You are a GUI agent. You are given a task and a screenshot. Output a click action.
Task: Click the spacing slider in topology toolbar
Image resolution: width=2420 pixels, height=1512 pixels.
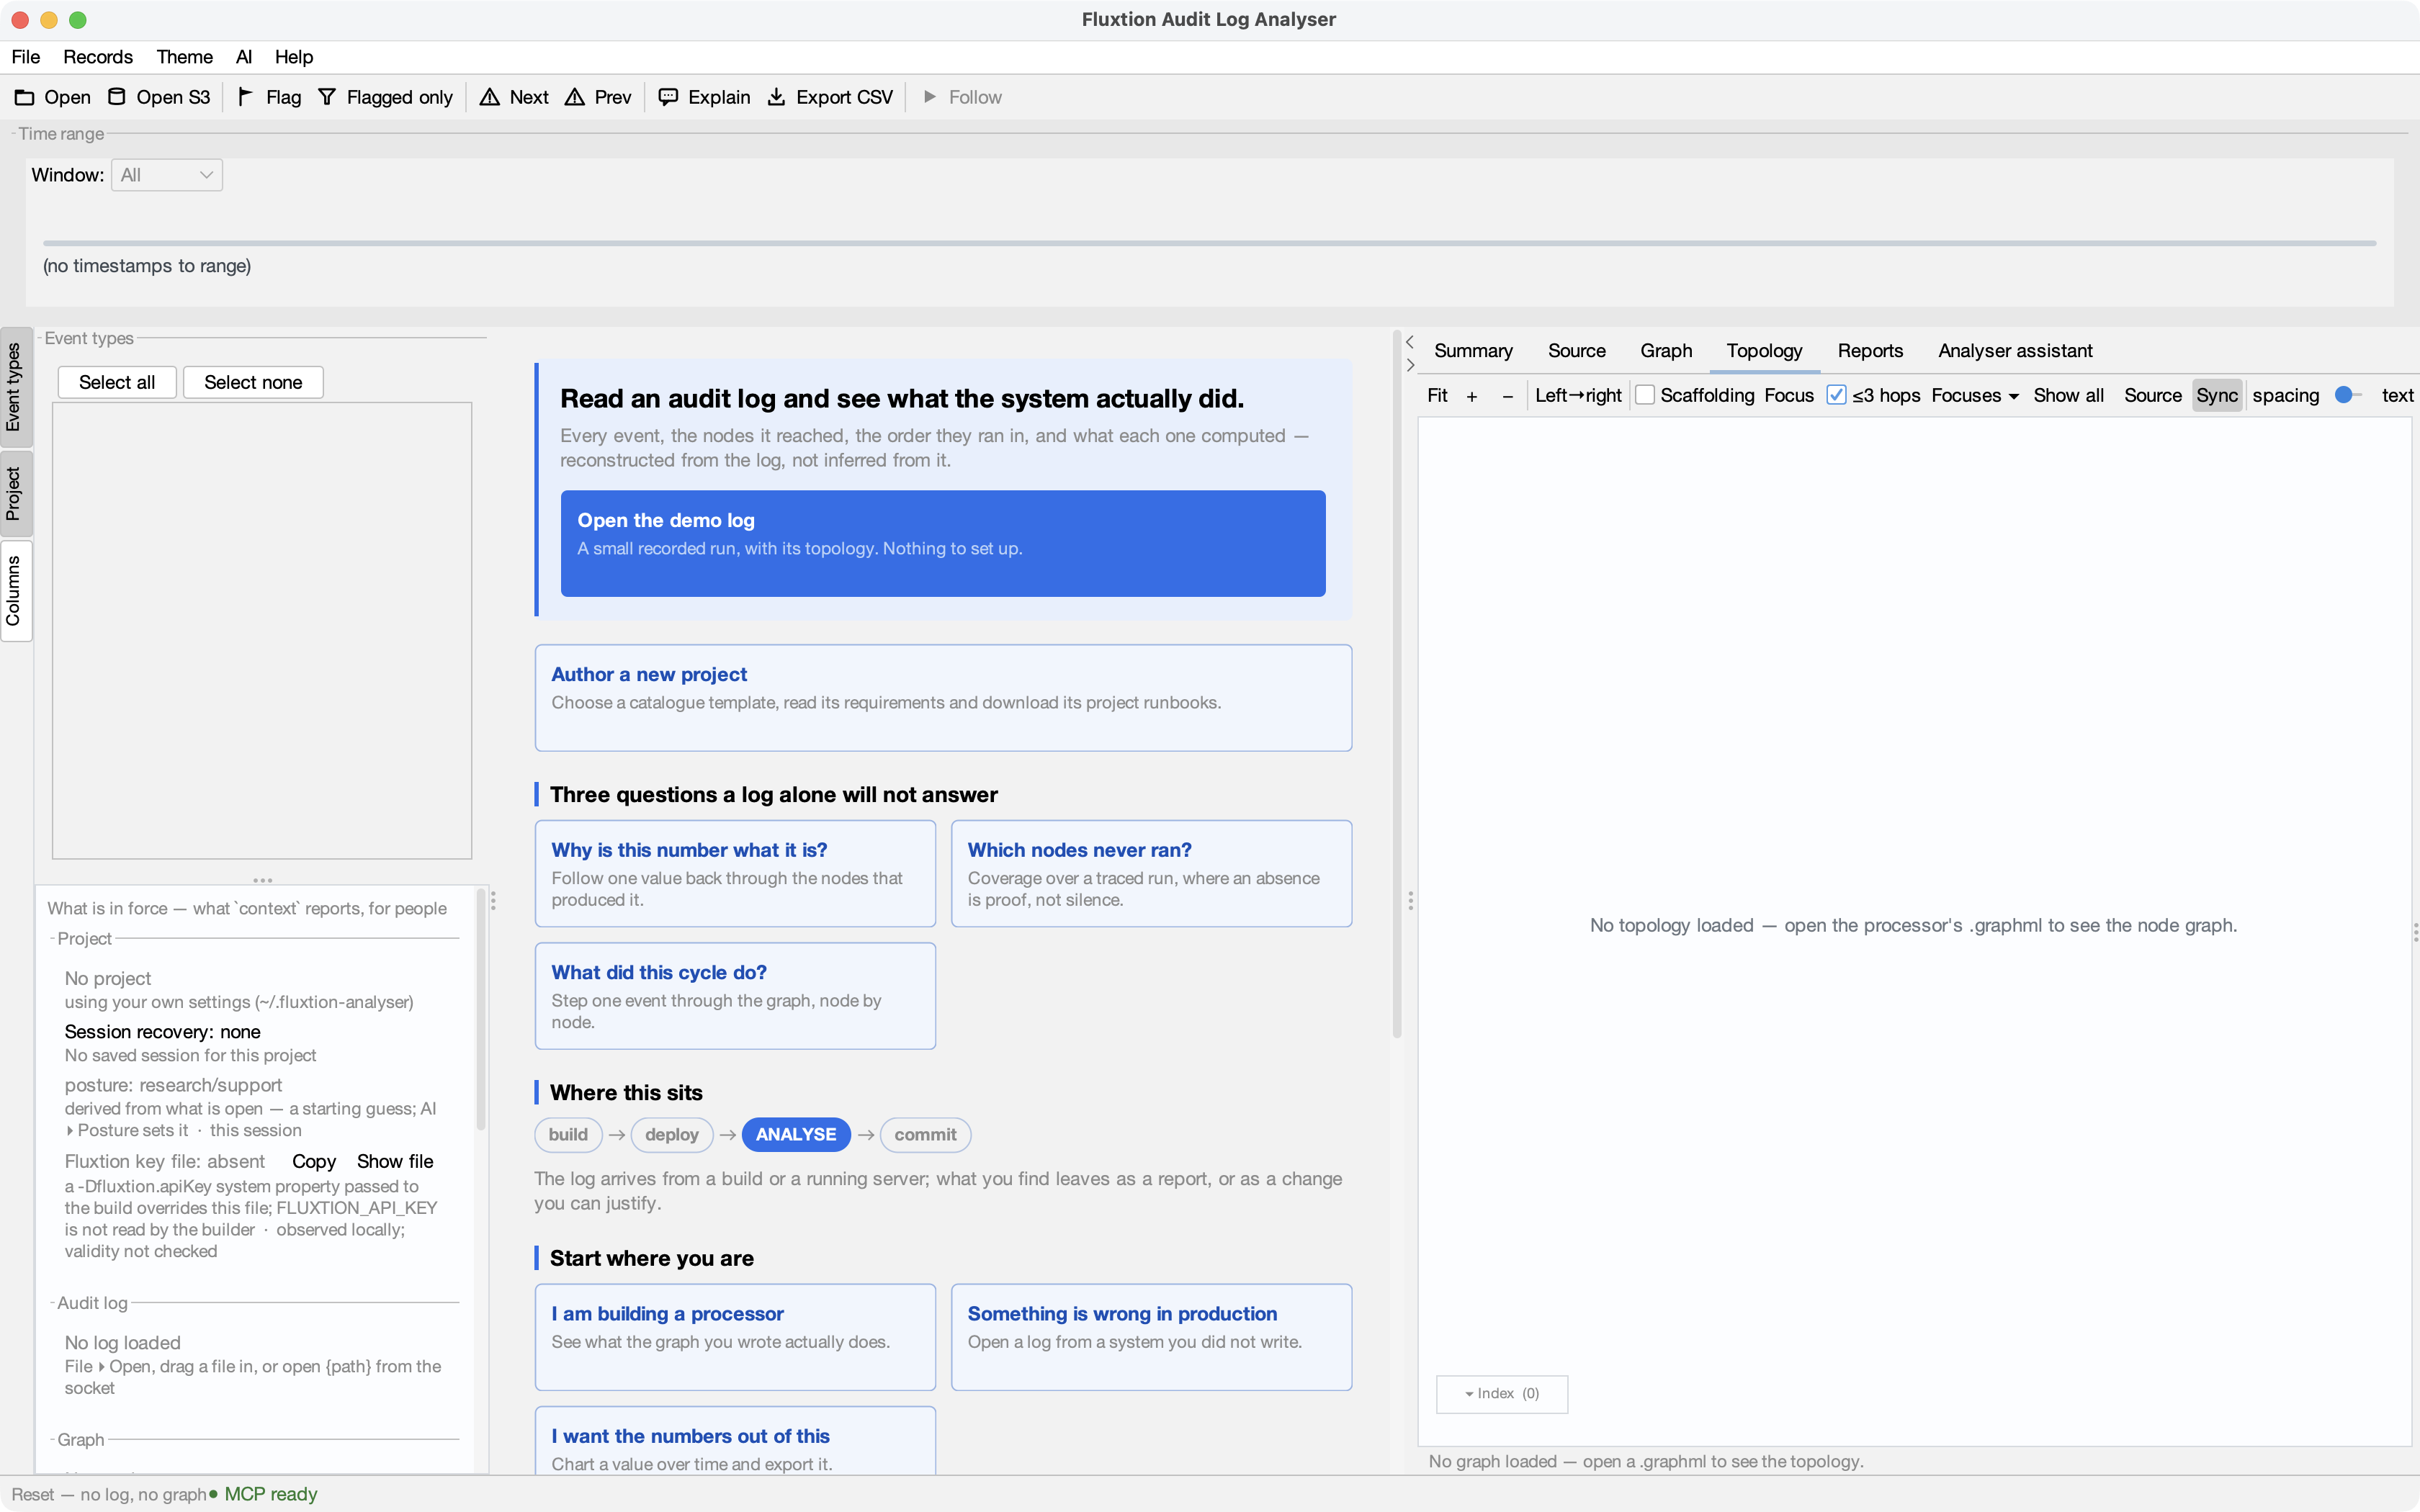(2347, 395)
